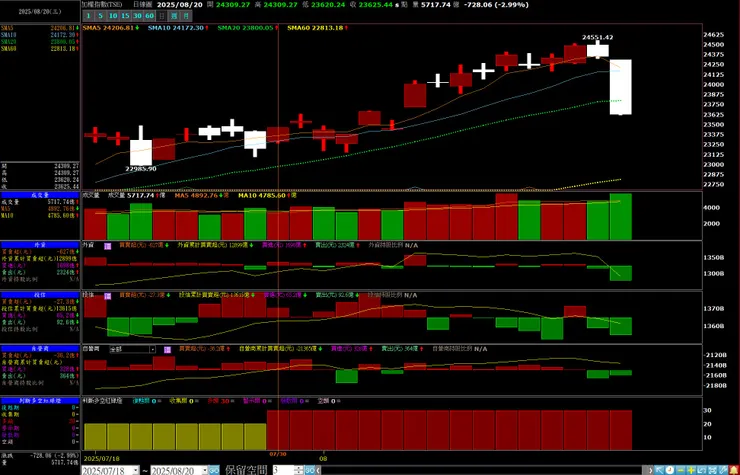Click the large white candlestick on 08/20

point(621,87)
